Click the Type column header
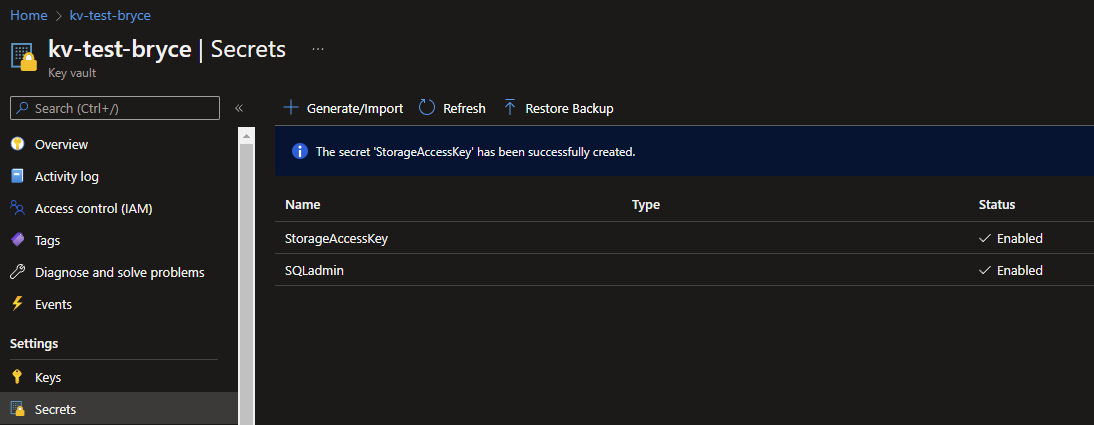1094x425 pixels. point(645,204)
